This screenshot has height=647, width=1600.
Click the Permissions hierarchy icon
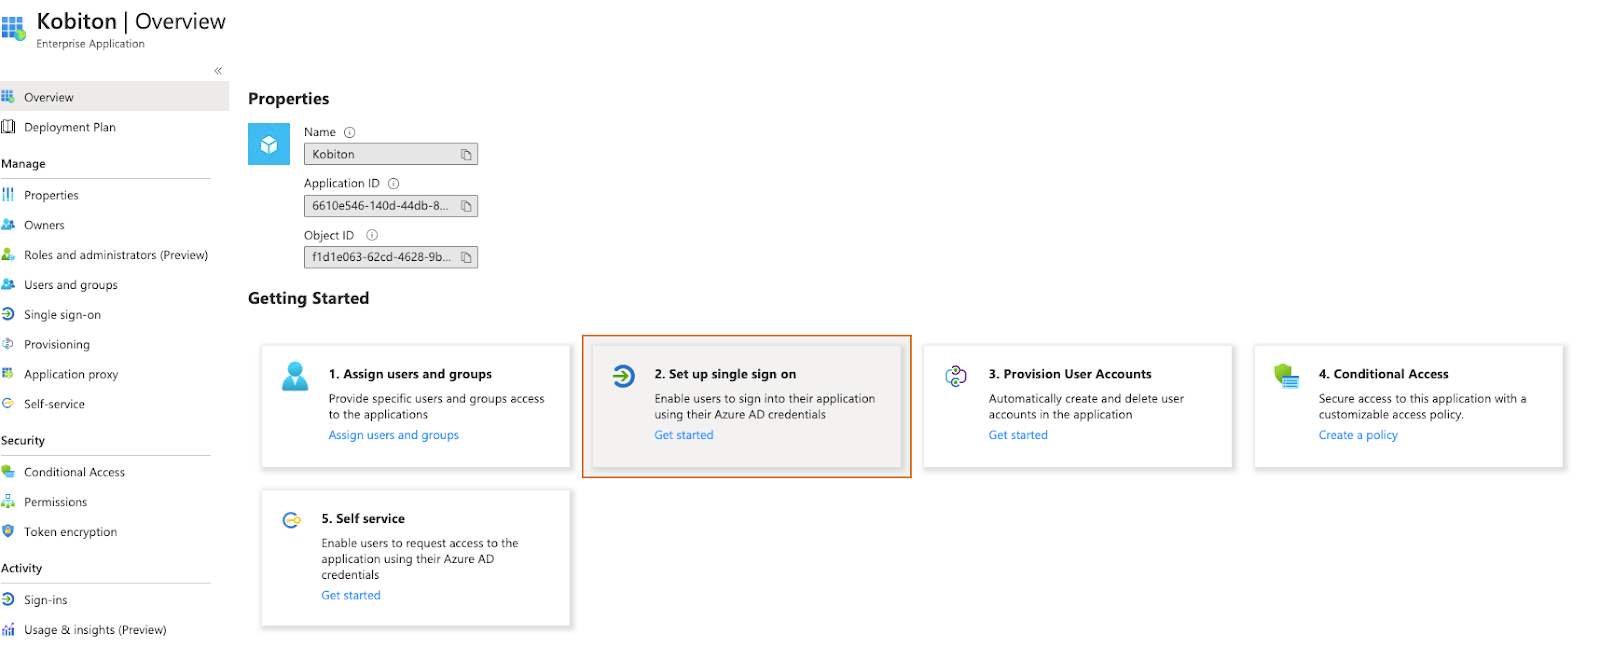click(8, 502)
